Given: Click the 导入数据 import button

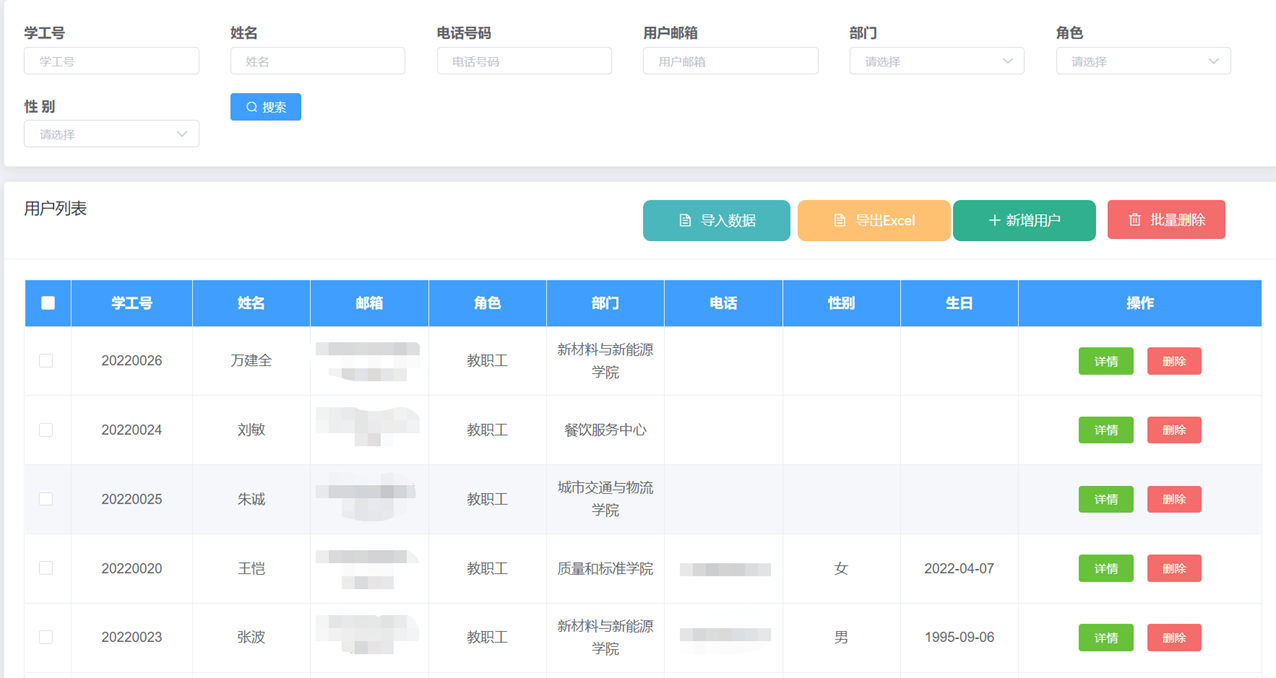Looking at the screenshot, I should coord(716,221).
